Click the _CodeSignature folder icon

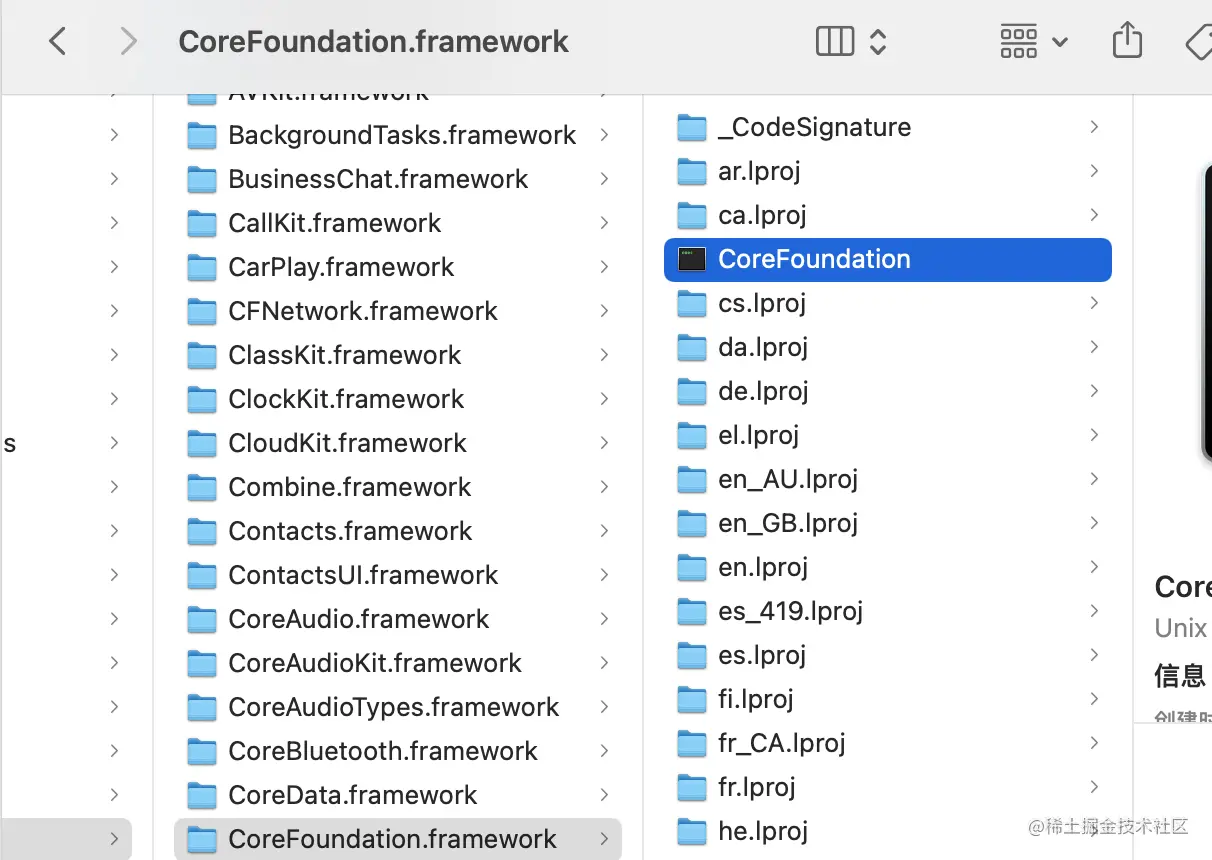(692, 128)
